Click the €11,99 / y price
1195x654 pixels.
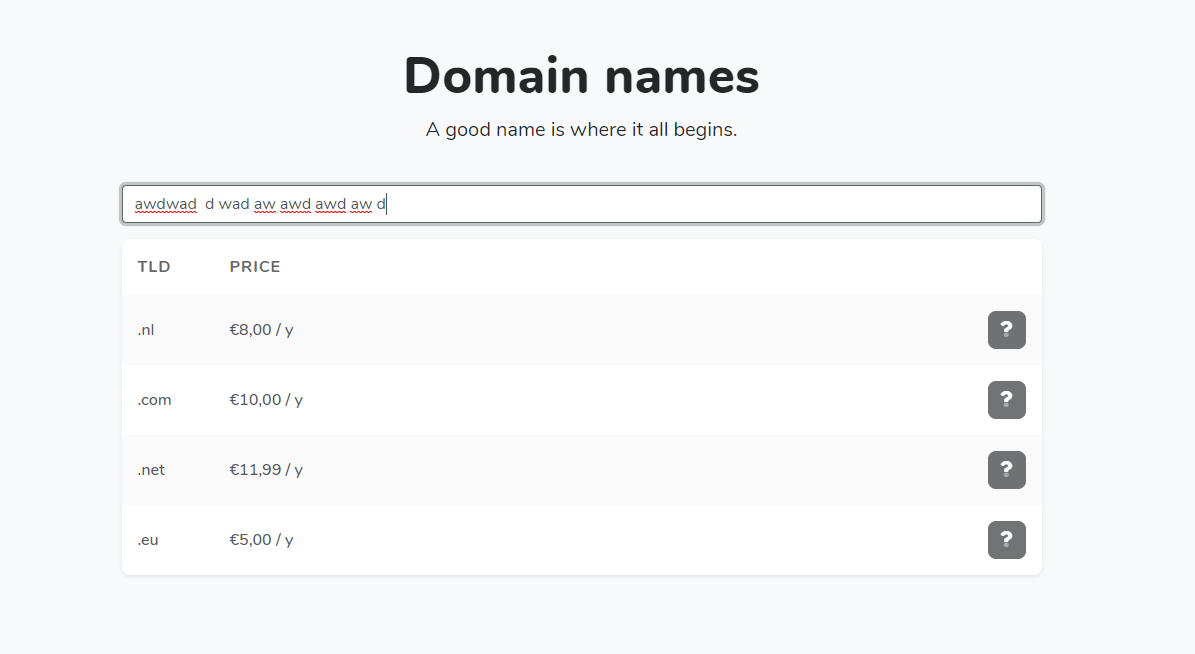[x=266, y=470]
